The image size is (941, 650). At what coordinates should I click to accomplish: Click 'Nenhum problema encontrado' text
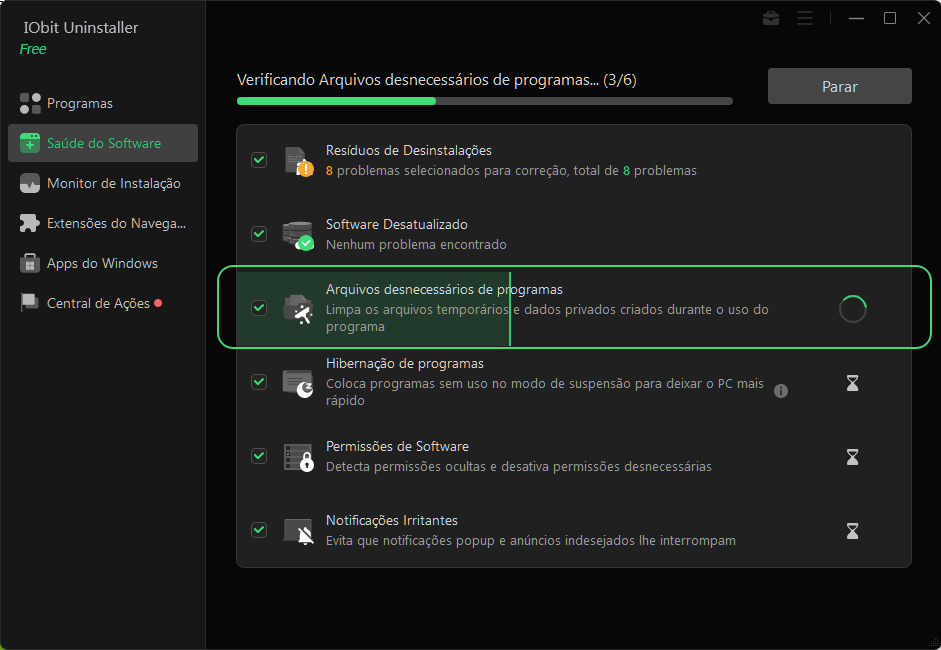(416, 244)
